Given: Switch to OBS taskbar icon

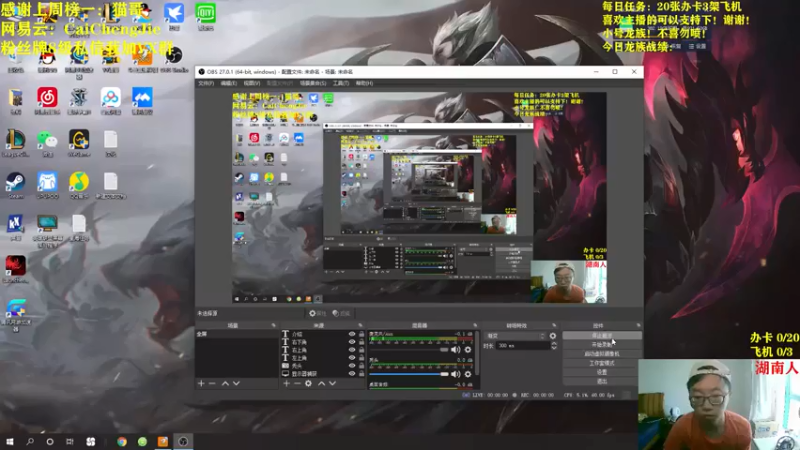Looking at the screenshot, I should [183, 441].
